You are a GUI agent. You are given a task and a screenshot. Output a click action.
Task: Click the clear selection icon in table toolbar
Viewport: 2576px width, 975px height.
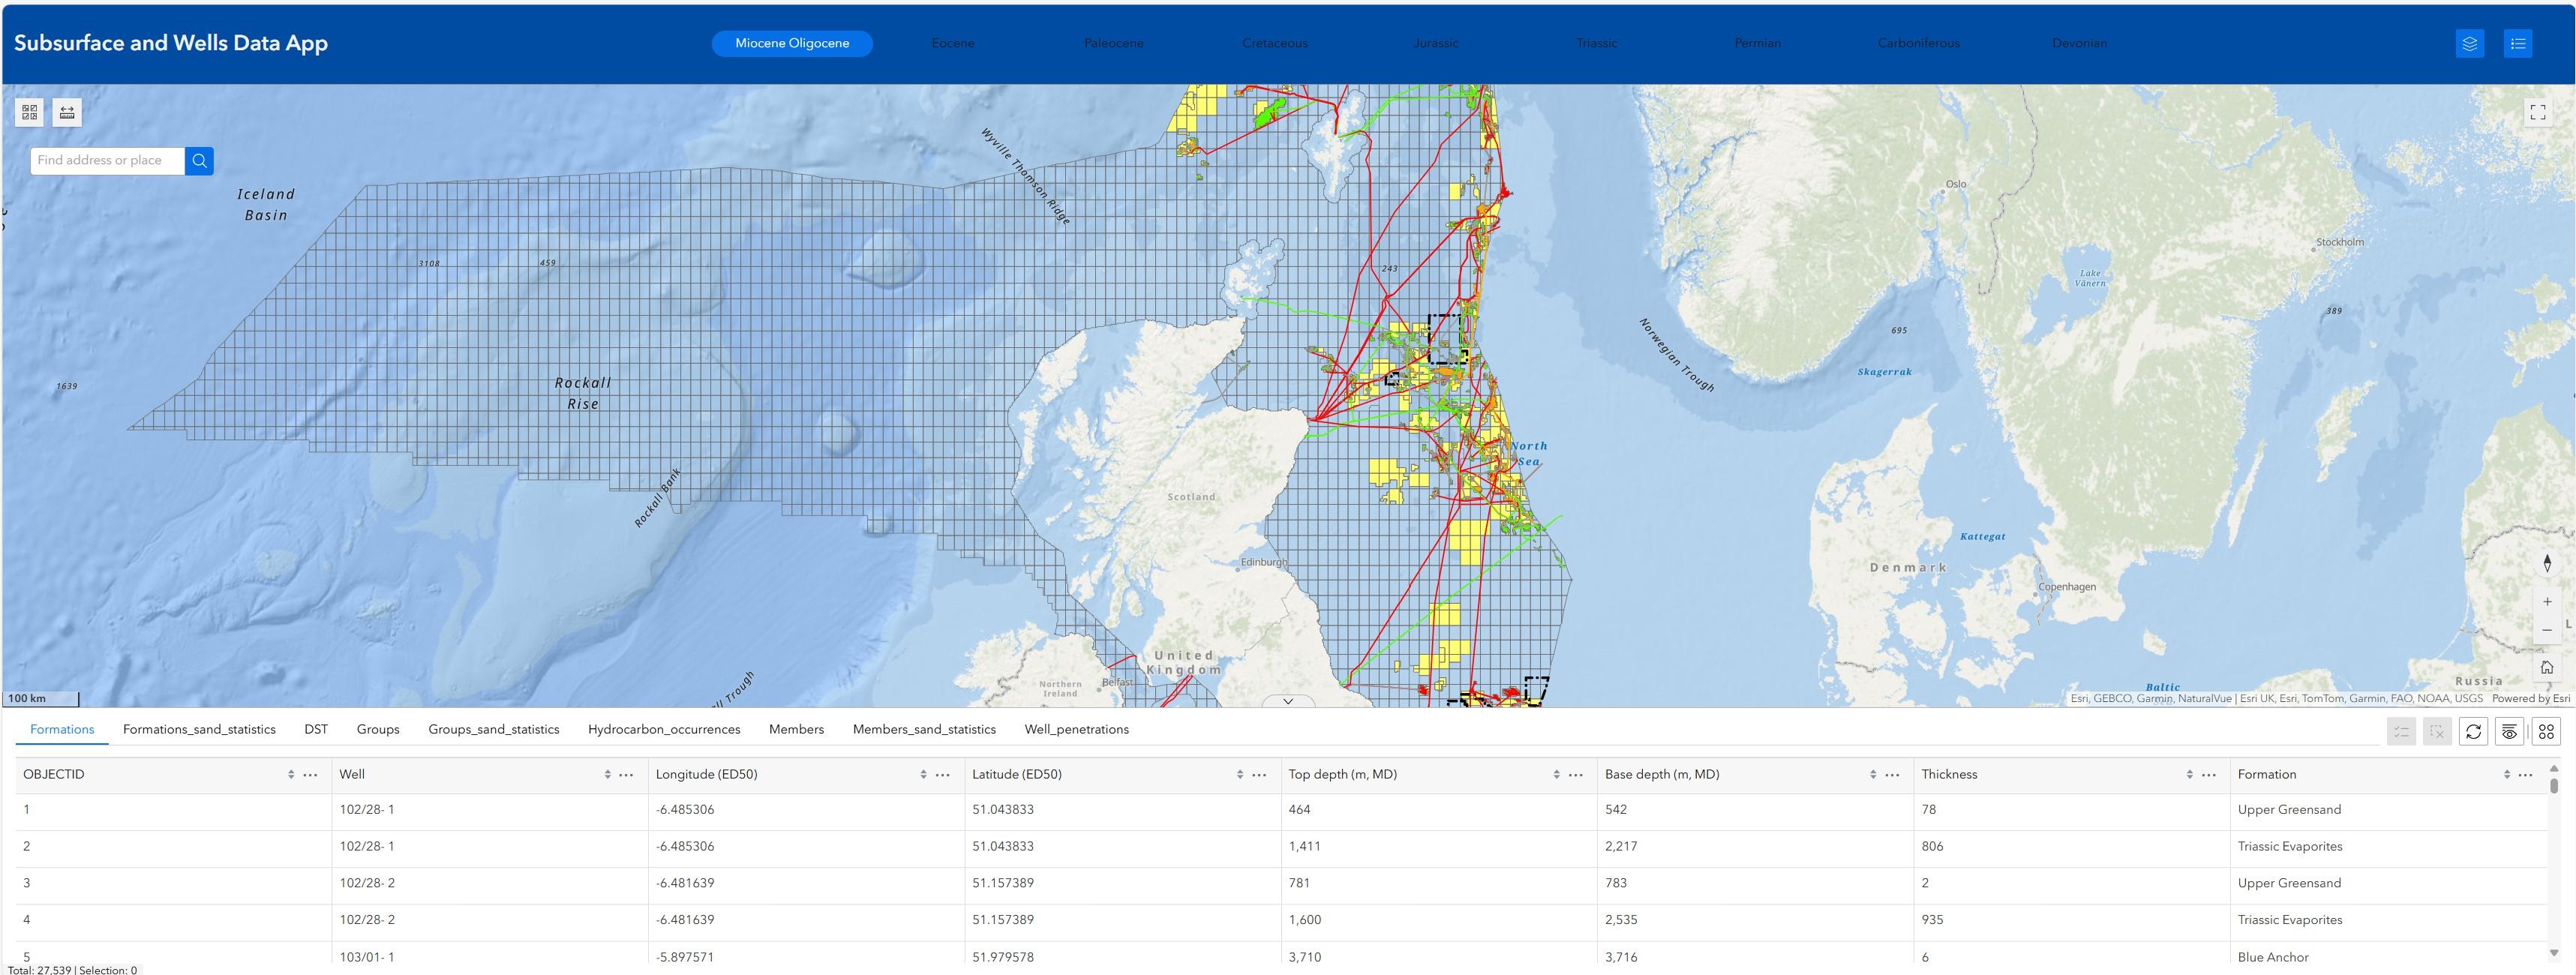[2438, 731]
